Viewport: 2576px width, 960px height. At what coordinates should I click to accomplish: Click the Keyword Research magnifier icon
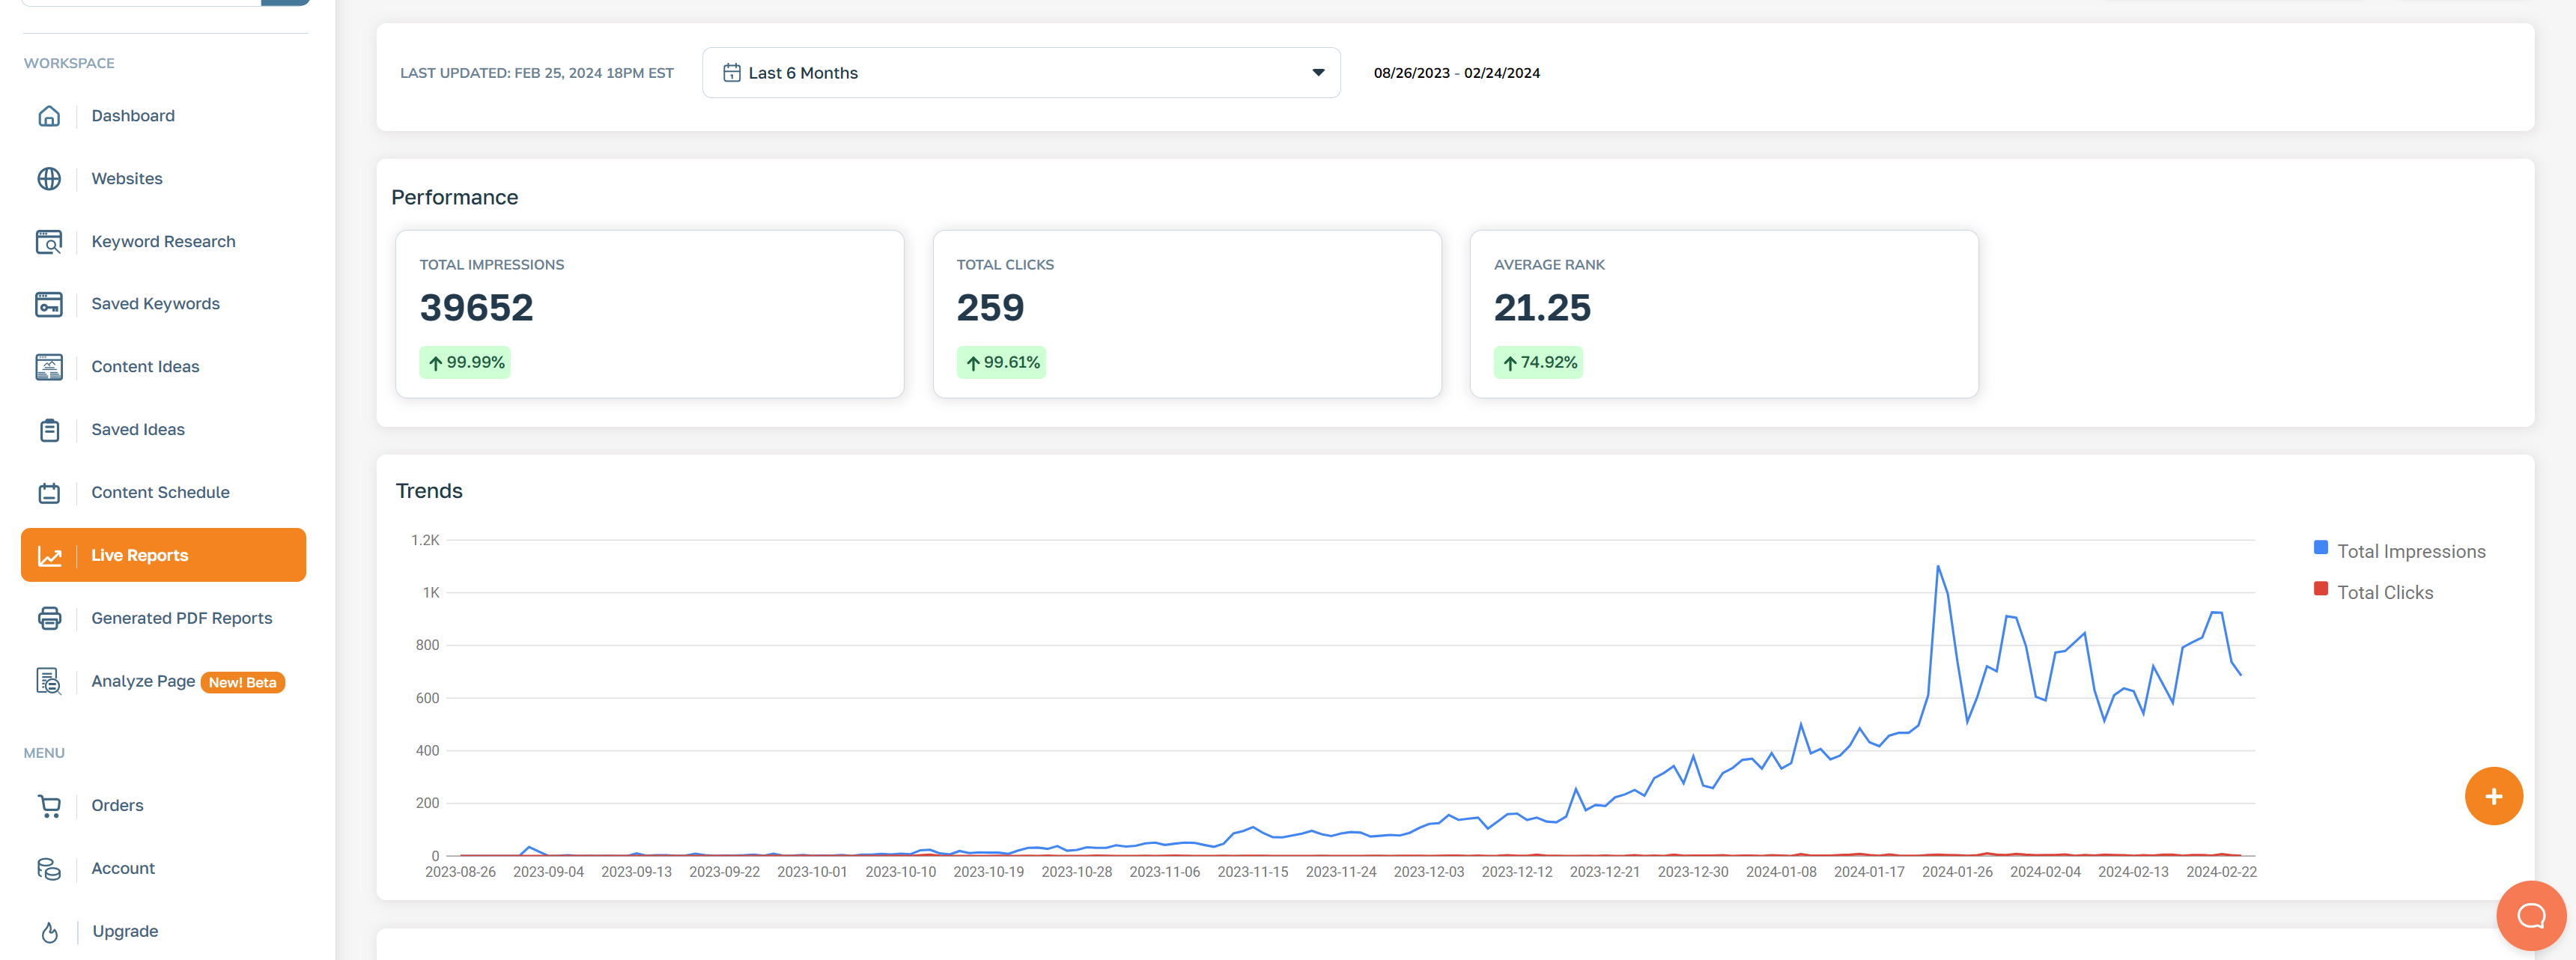(x=49, y=242)
